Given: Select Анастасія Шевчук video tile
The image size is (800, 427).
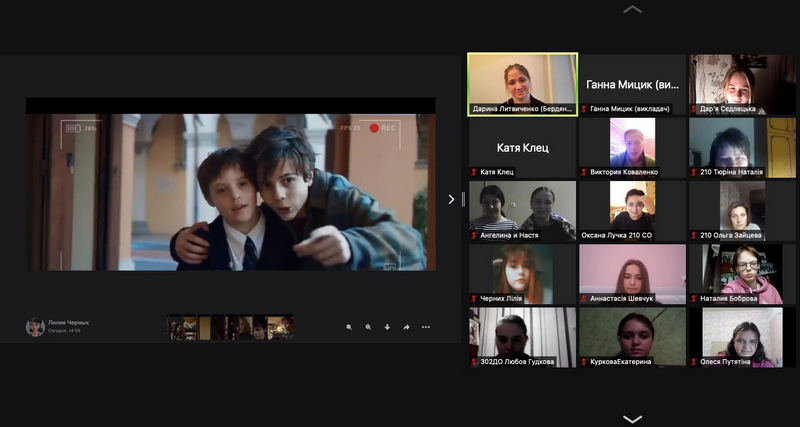Looking at the screenshot, I should point(632,274).
